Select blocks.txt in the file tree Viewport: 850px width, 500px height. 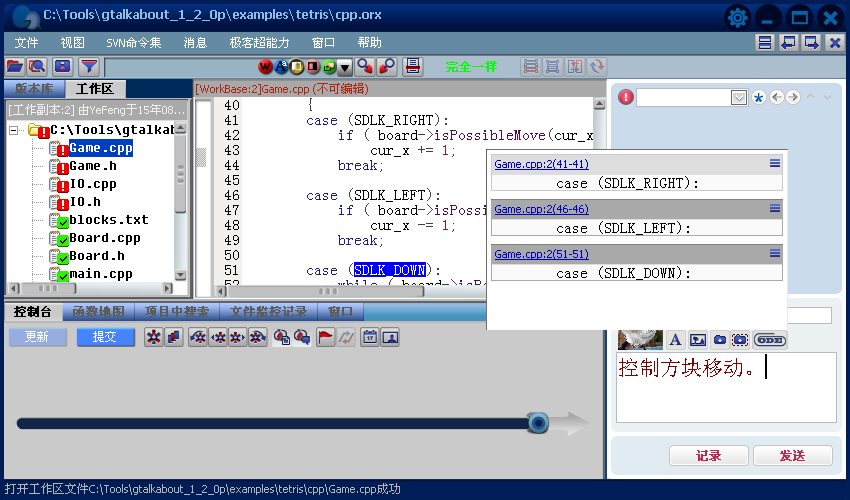click(x=108, y=220)
